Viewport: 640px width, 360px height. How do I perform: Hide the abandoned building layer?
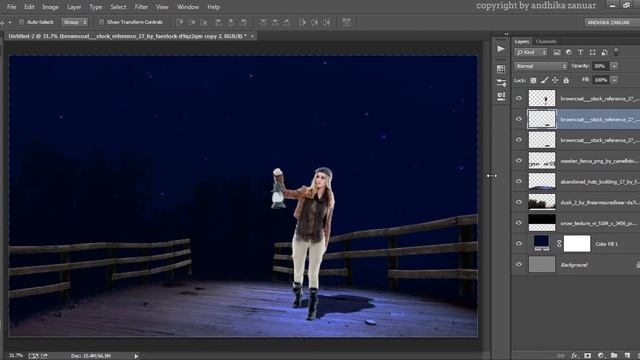pyautogui.click(x=519, y=182)
